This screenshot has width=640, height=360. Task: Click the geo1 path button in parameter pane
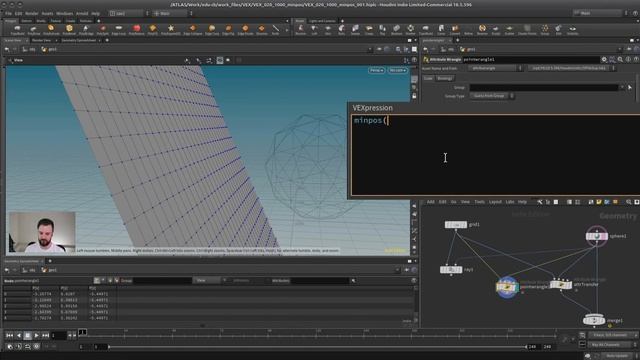tap(468, 49)
